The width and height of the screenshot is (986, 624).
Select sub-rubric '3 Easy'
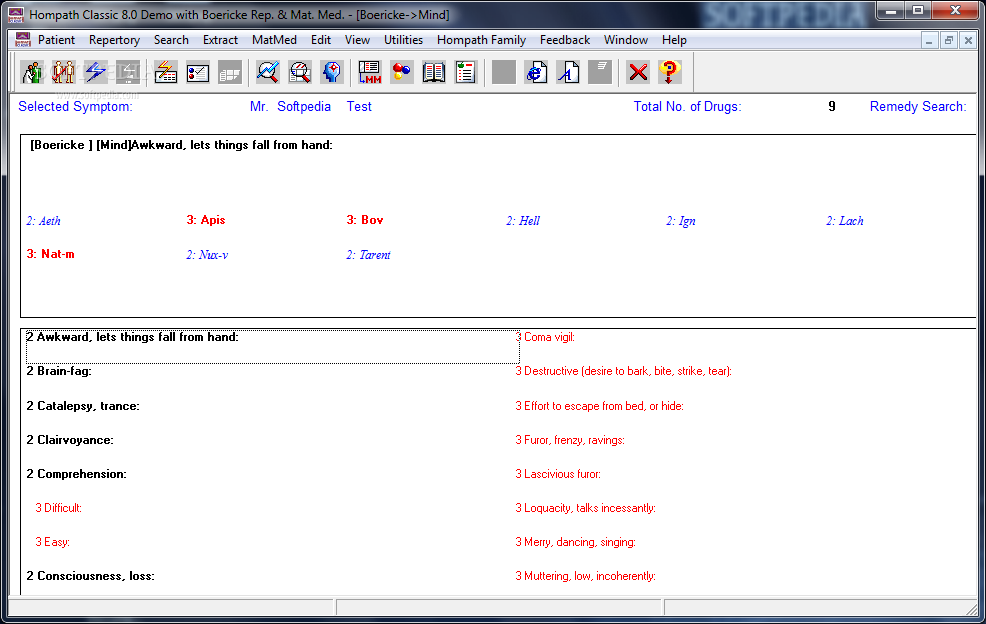tap(52, 542)
